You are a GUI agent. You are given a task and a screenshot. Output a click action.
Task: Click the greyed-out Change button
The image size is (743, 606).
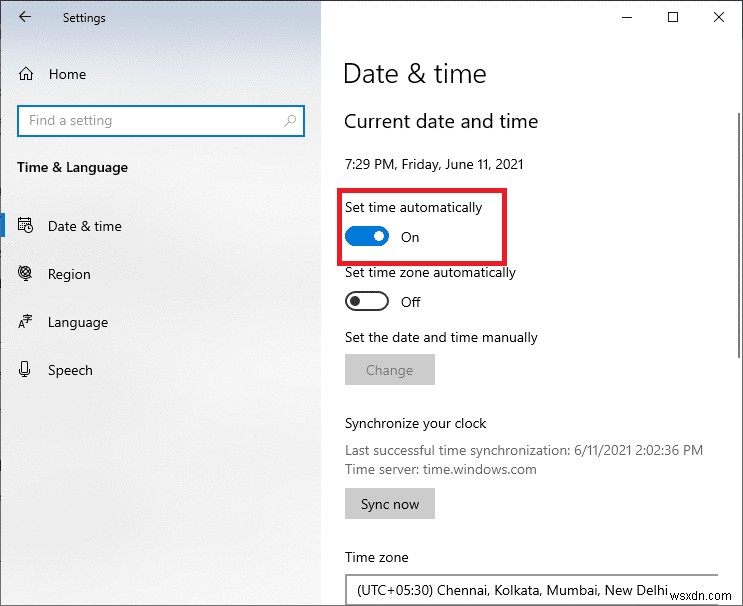pyautogui.click(x=390, y=370)
